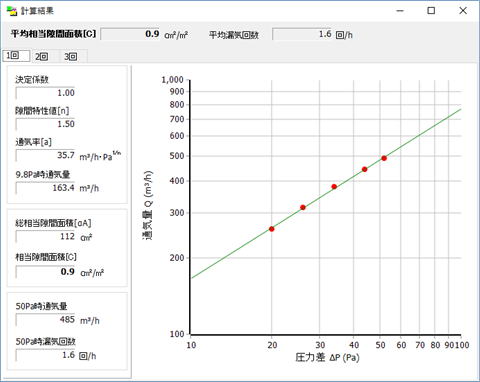
Task: Select the 総相当隙間面積 field showing 112
Action: point(45,237)
